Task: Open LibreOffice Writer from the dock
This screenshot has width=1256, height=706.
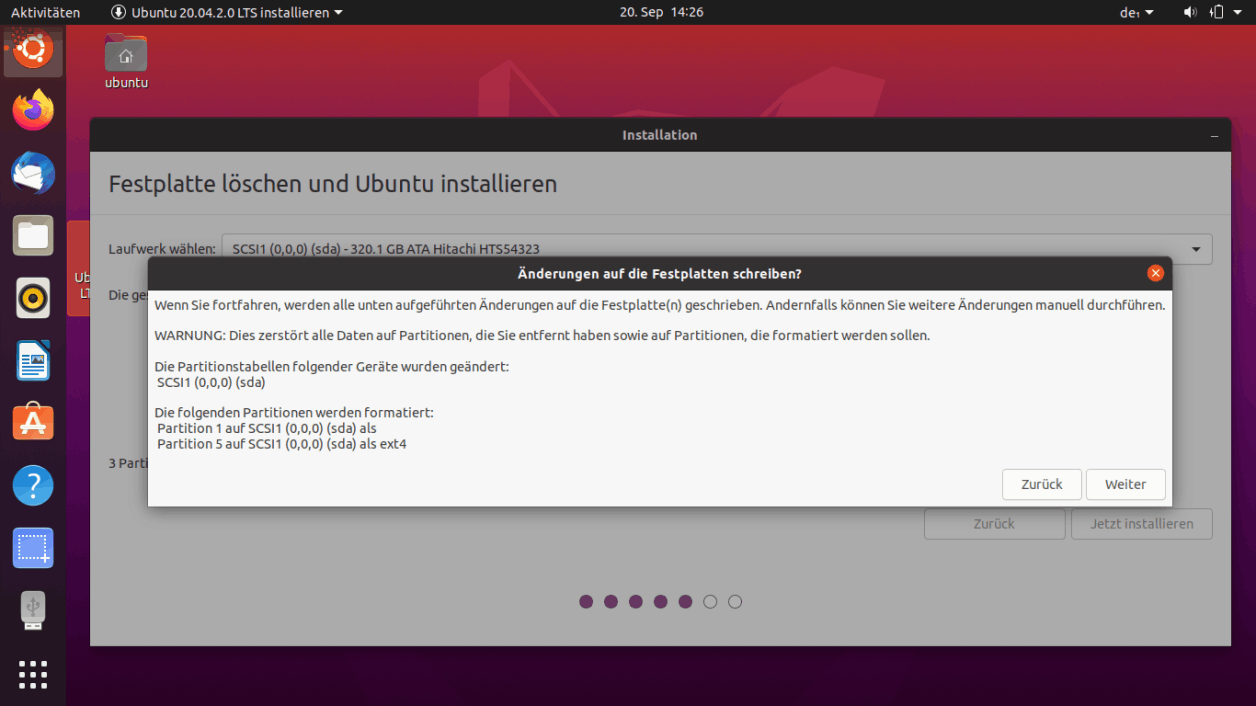Action: tap(33, 361)
